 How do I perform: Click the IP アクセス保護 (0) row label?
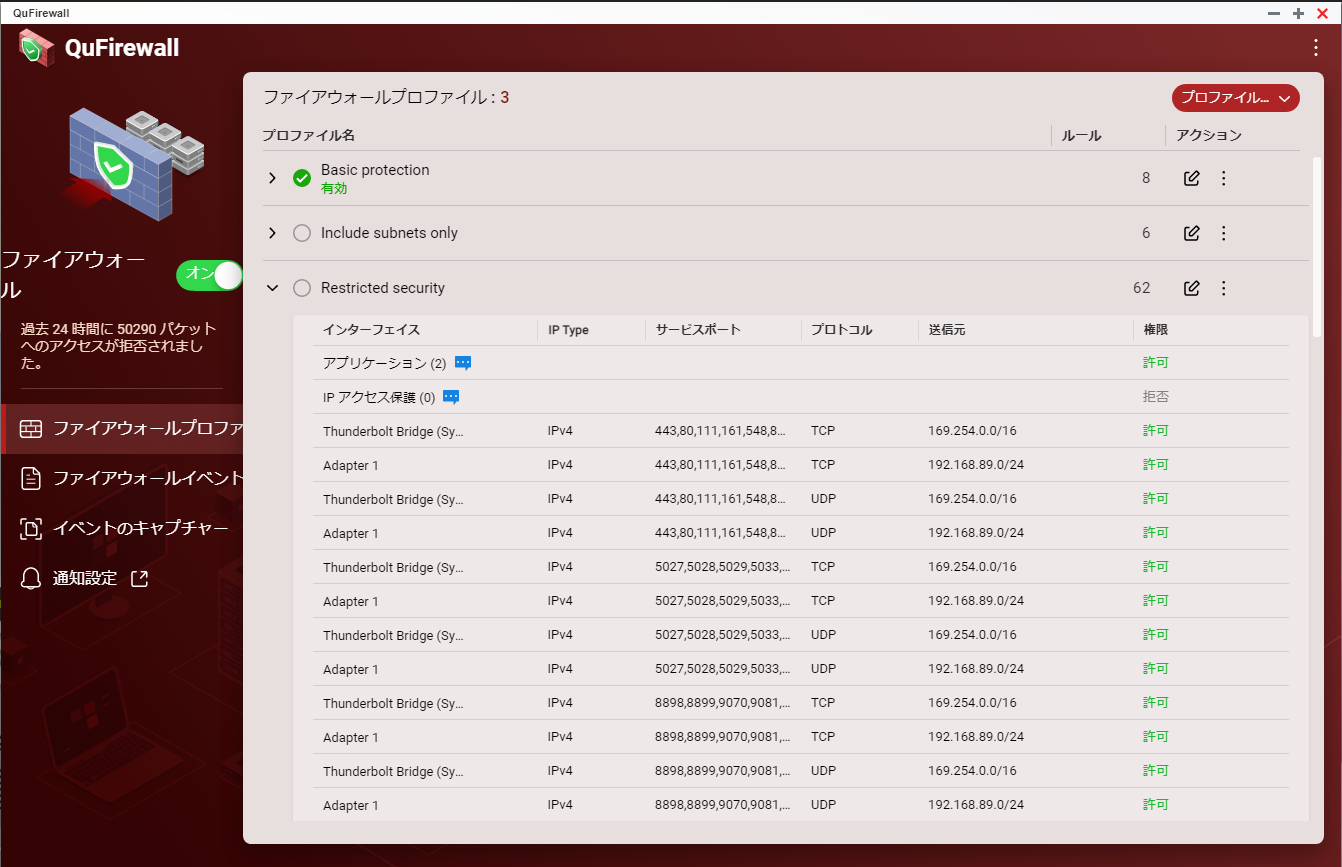pyautogui.click(x=379, y=397)
